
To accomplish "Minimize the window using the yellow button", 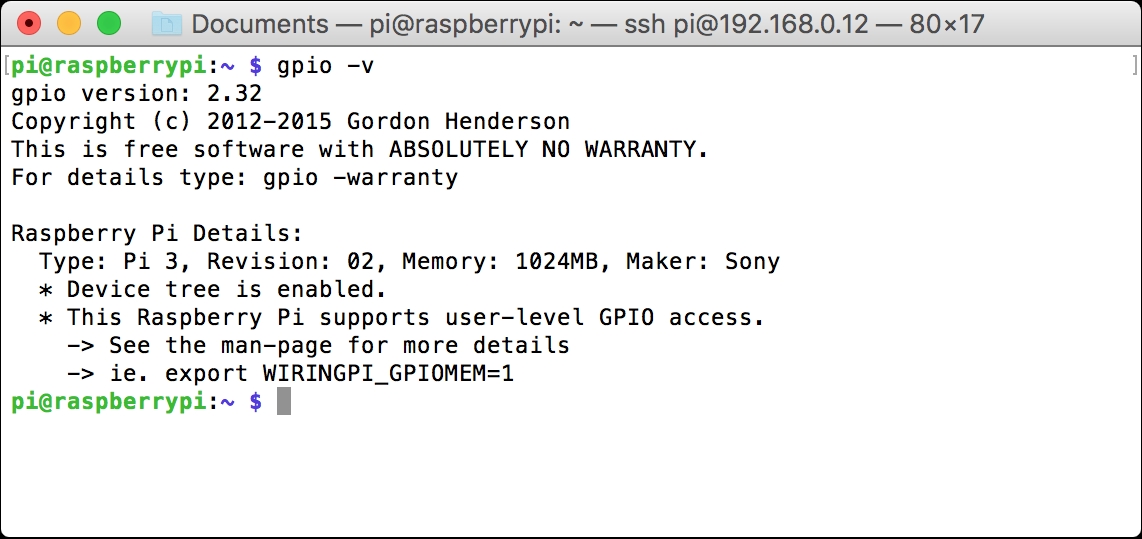I will 69,23.
